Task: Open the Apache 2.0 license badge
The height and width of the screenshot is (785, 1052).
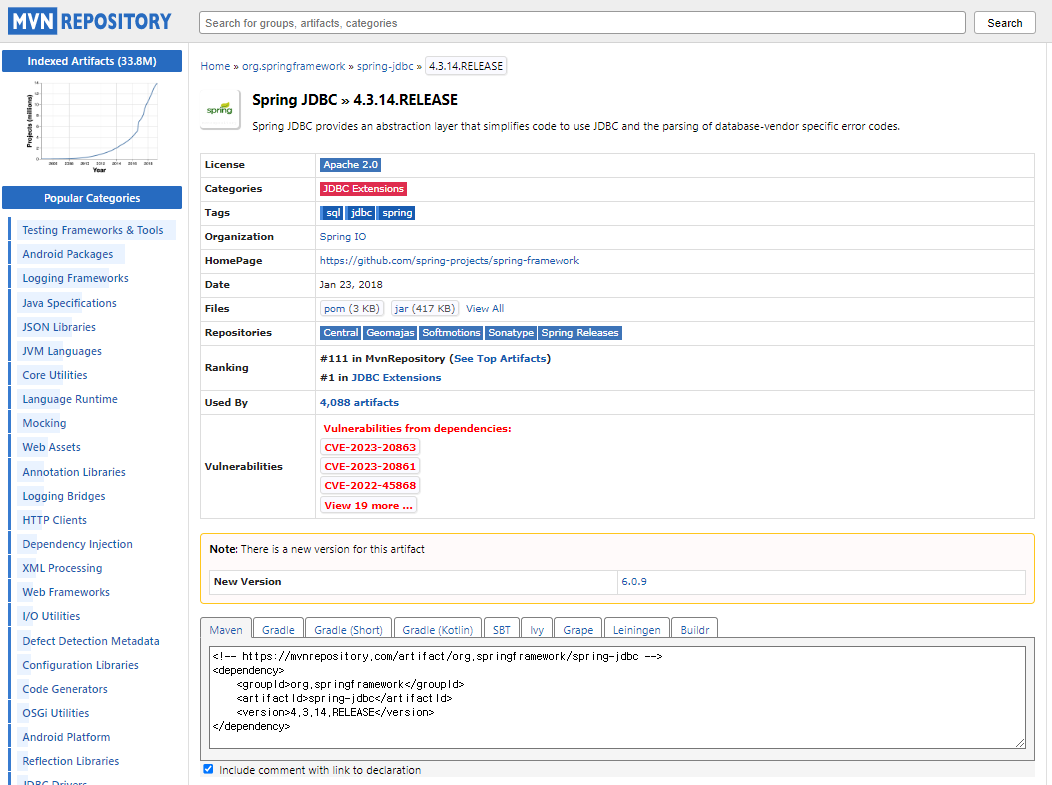Action: point(350,164)
